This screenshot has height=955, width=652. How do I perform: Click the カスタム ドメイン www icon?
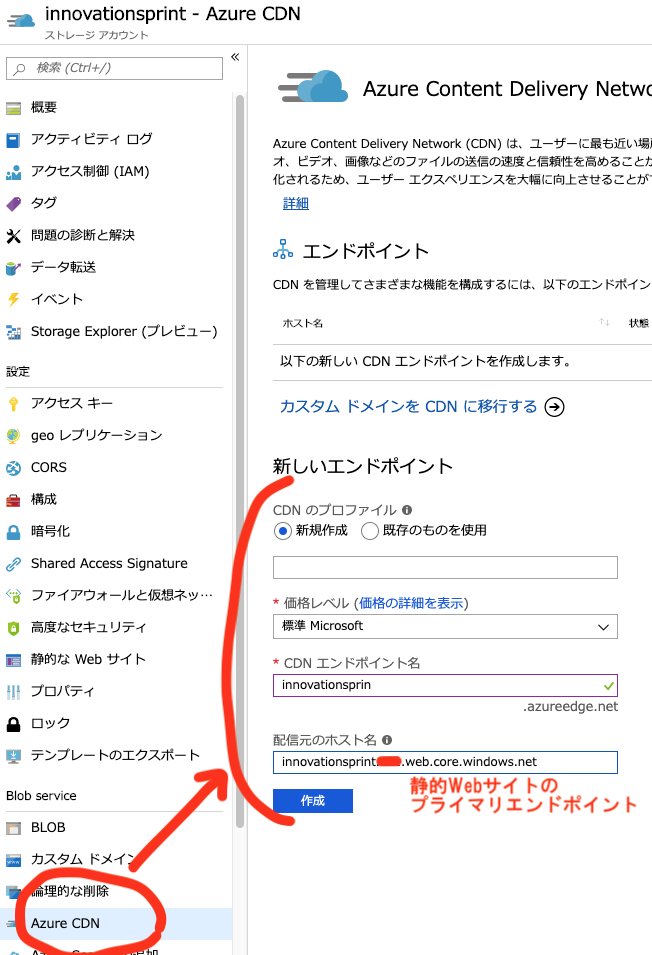tap(13, 860)
